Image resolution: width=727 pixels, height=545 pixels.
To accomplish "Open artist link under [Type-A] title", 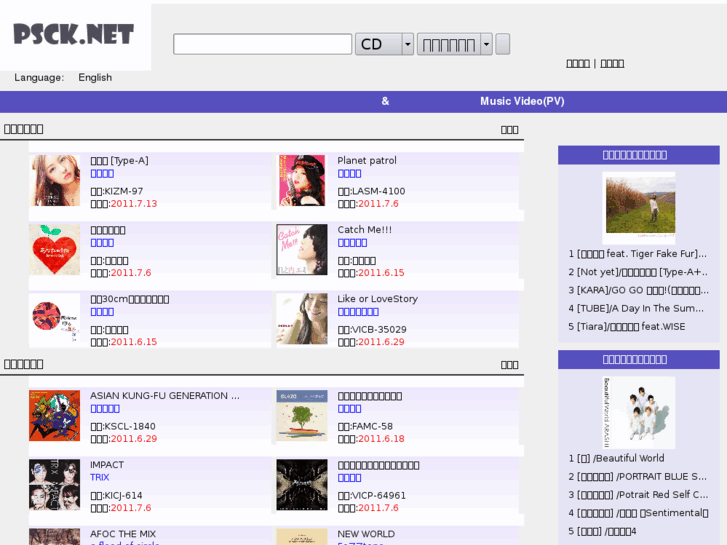I will (102, 173).
